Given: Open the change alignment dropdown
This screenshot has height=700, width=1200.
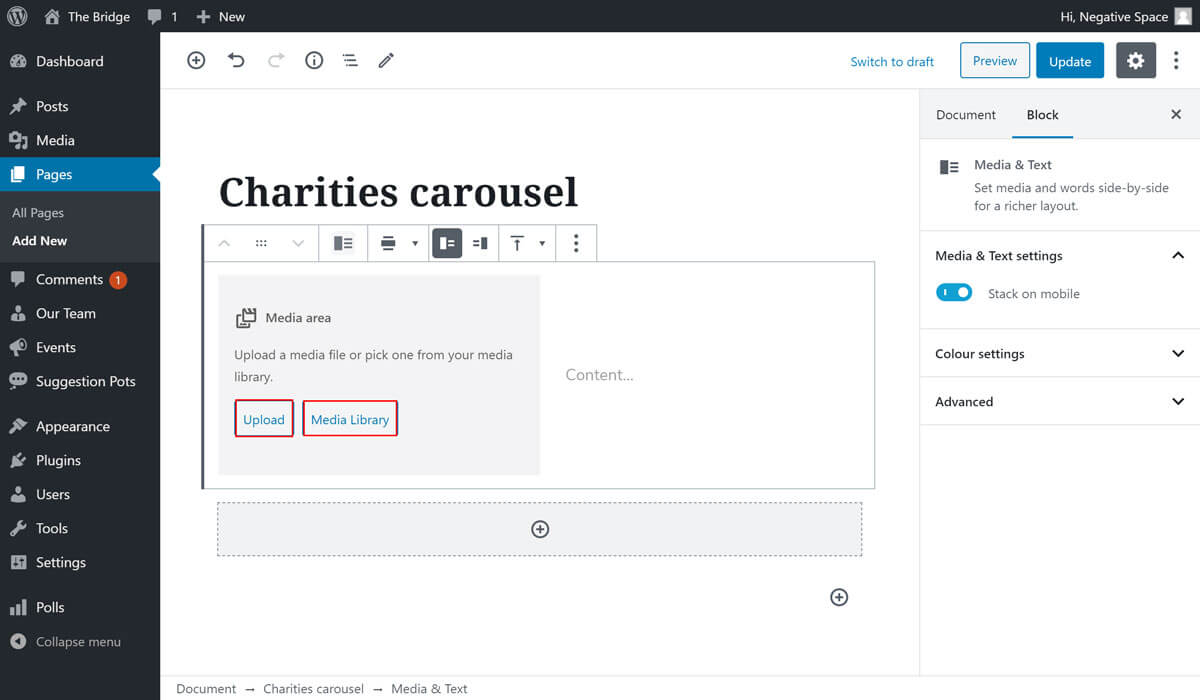Looking at the screenshot, I should tap(396, 243).
